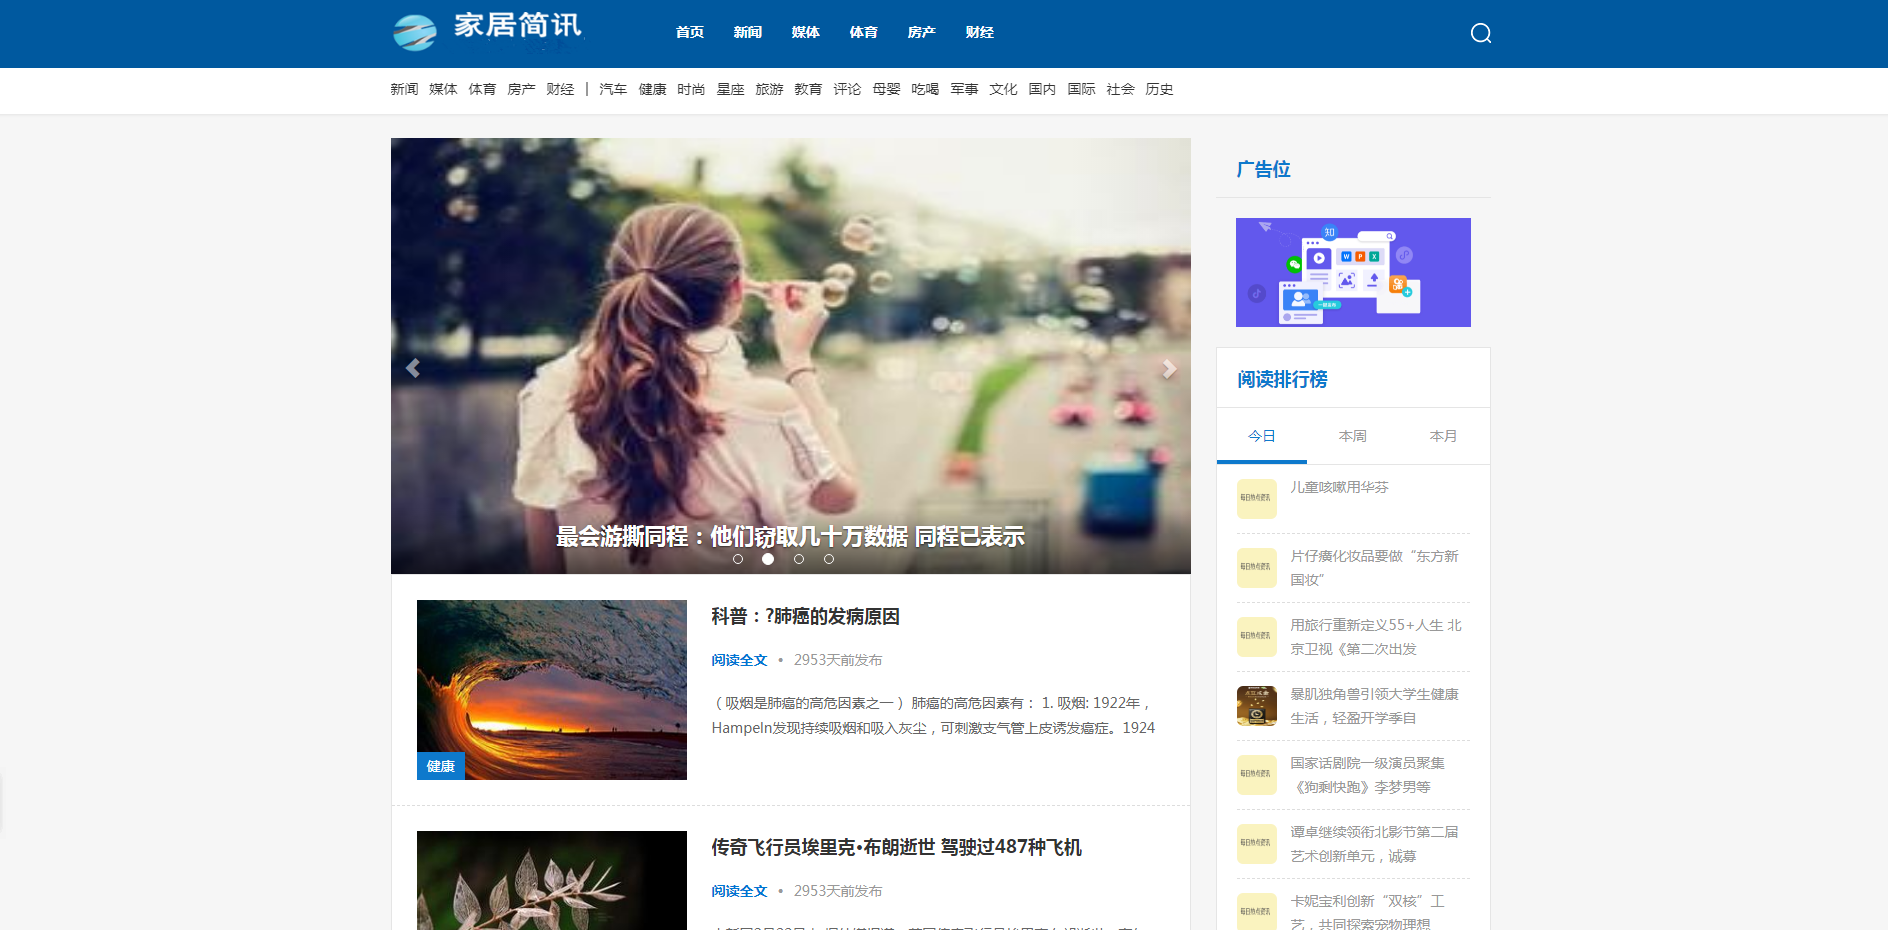The width and height of the screenshot is (1888, 930).
Task: Open 首页 in the top navigation
Action: (x=690, y=32)
